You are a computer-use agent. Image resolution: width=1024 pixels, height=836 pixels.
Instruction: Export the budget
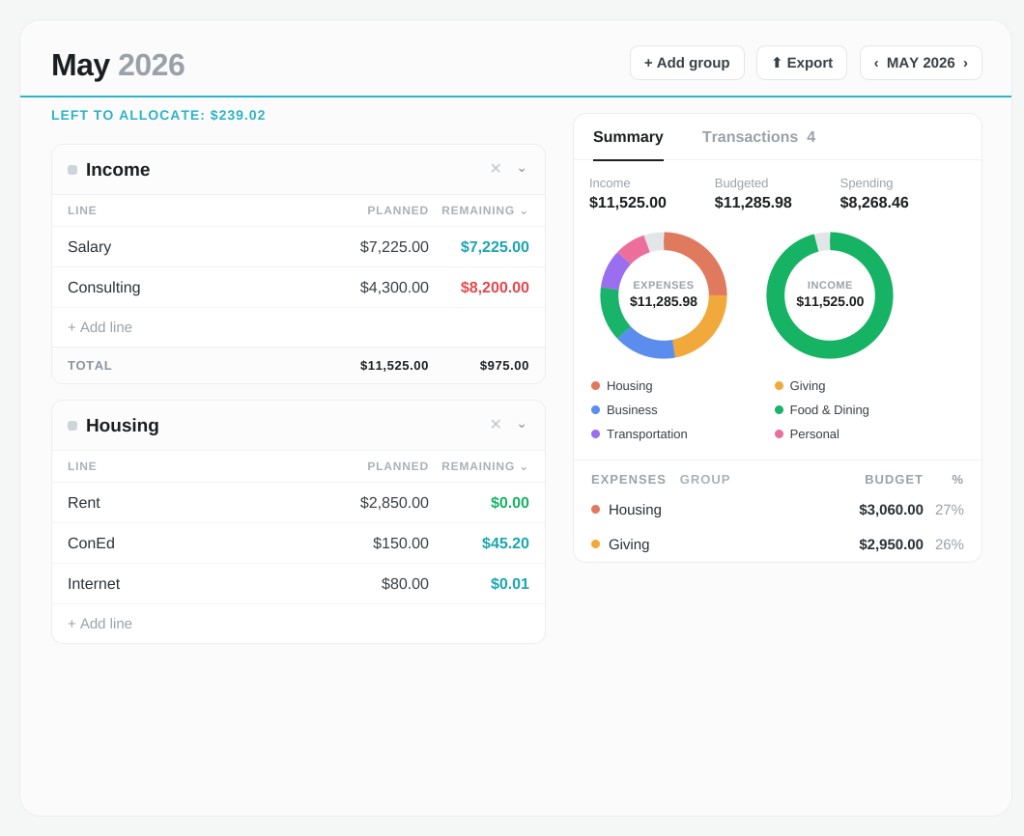click(x=801, y=63)
